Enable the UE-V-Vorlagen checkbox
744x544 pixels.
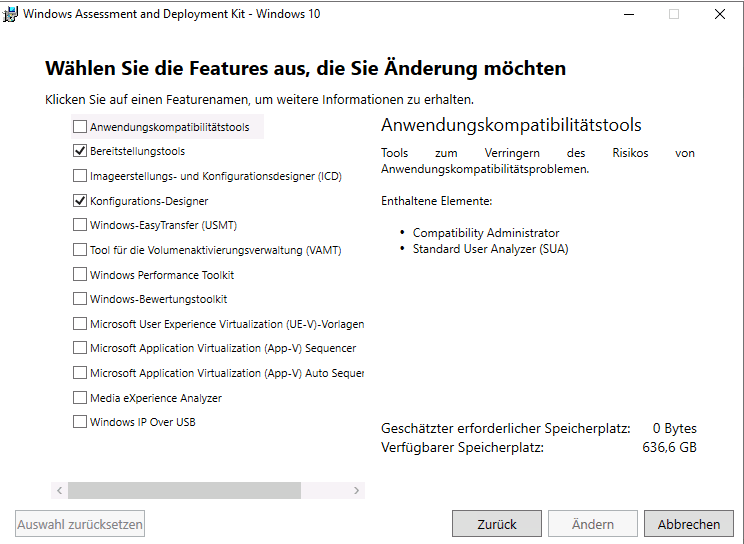click(x=80, y=324)
